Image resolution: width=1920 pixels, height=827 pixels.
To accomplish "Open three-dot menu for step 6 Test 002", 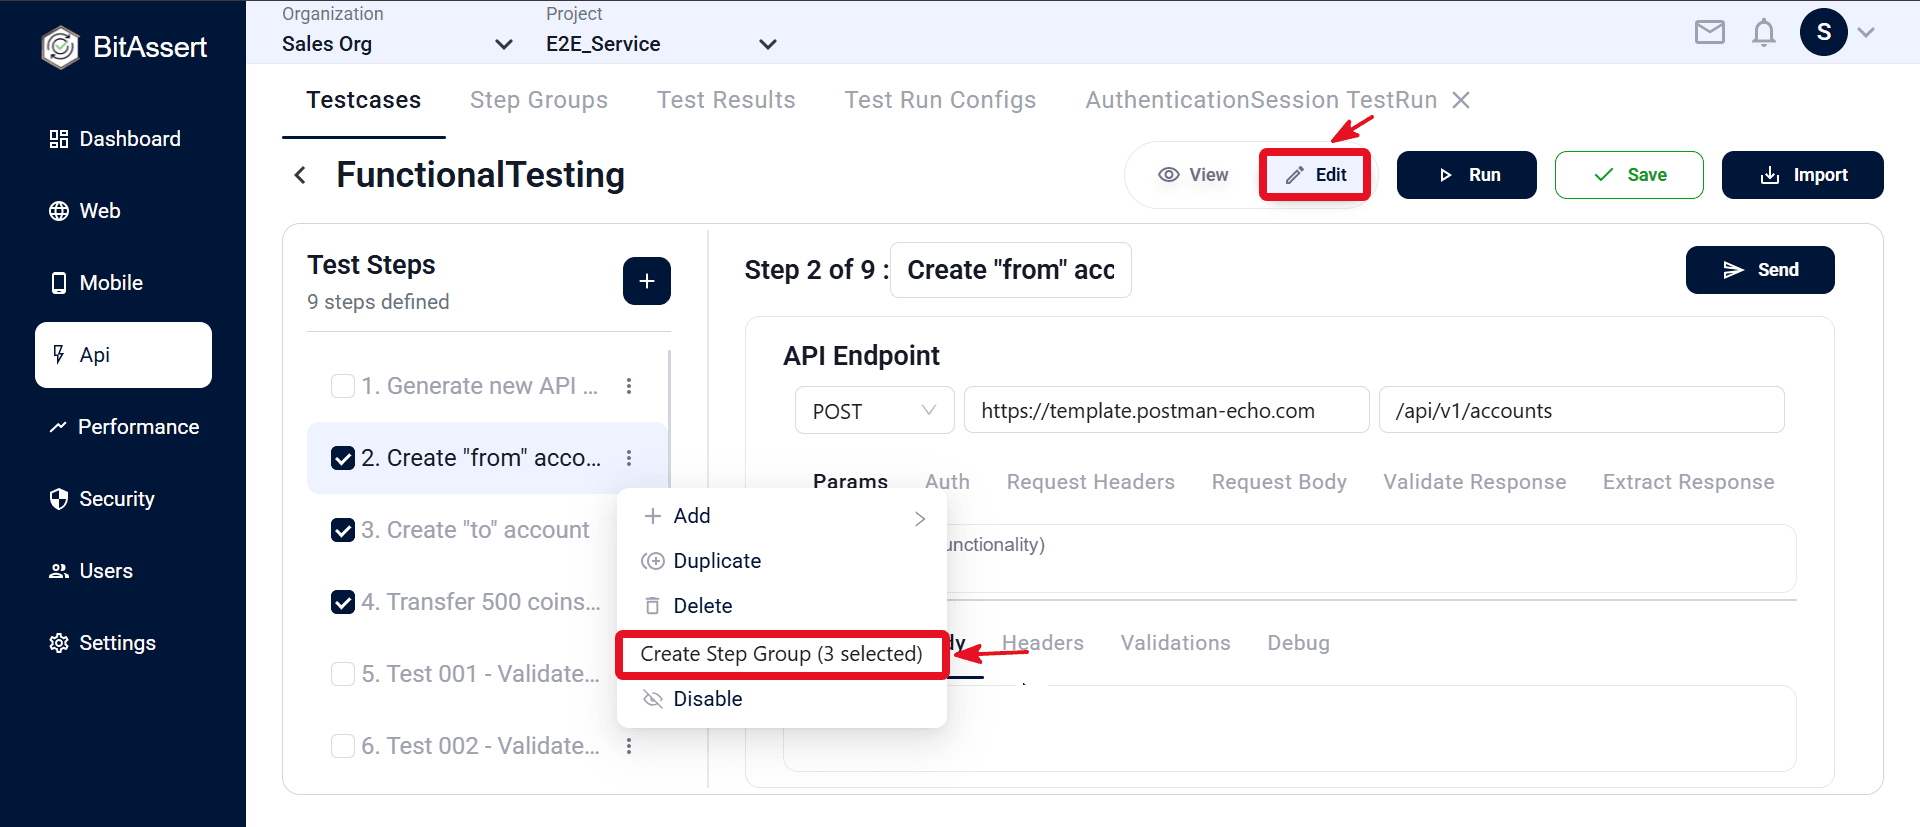I will [629, 746].
